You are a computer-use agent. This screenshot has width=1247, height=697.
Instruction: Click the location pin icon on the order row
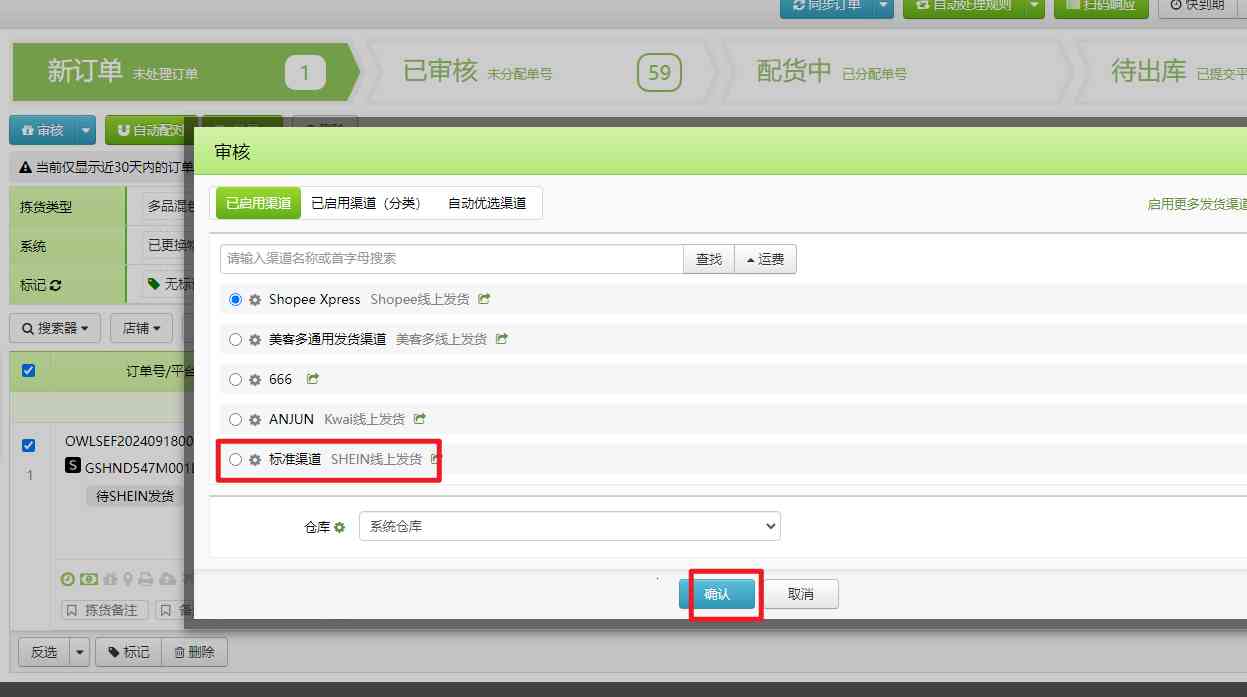[127, 579]
